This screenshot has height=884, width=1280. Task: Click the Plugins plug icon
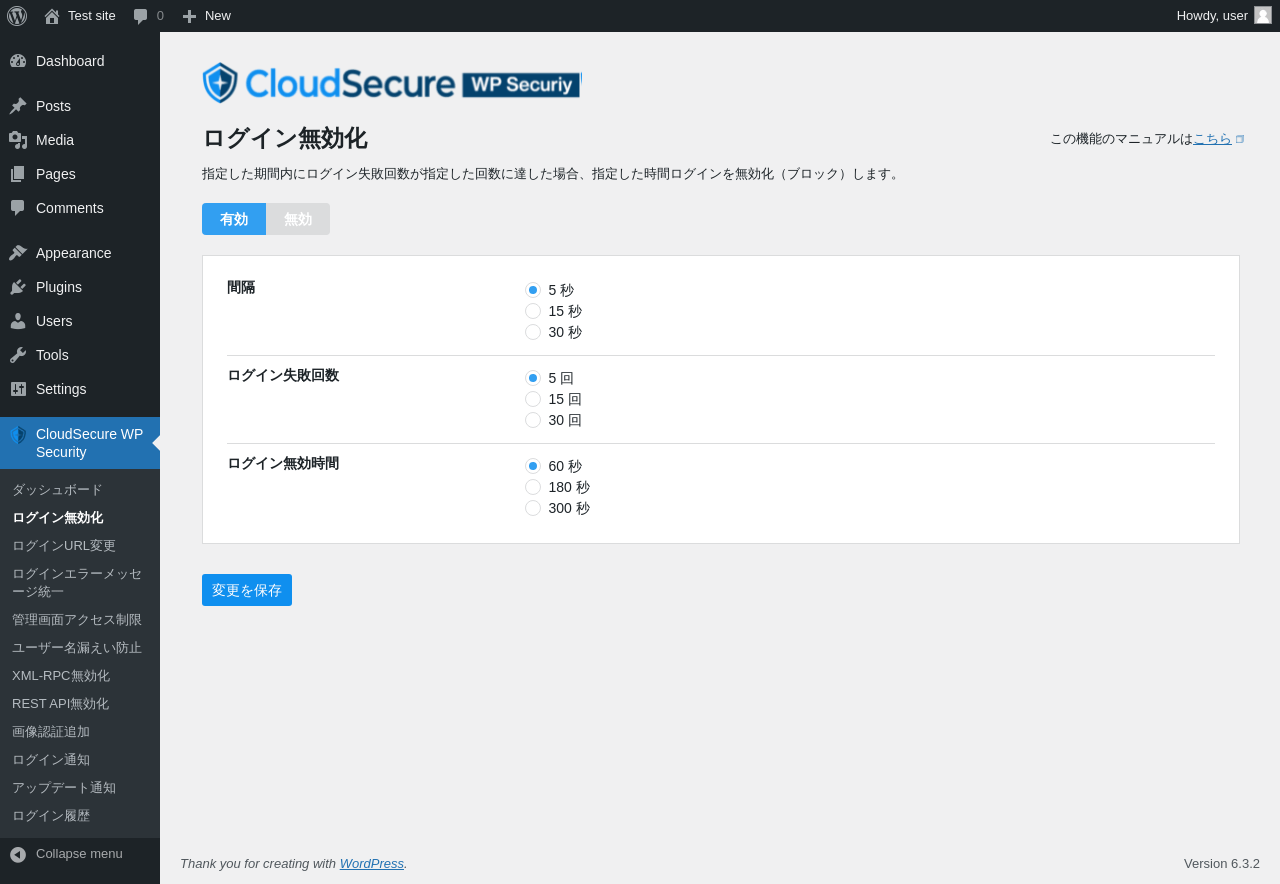[x=18, y=287]
